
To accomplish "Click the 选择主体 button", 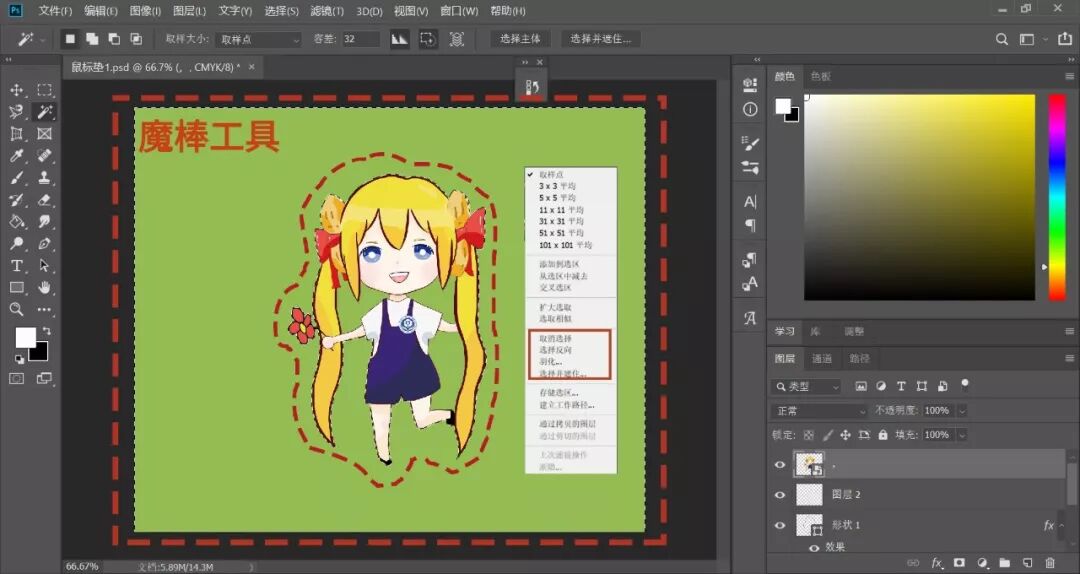I will [x=520, y=39].
